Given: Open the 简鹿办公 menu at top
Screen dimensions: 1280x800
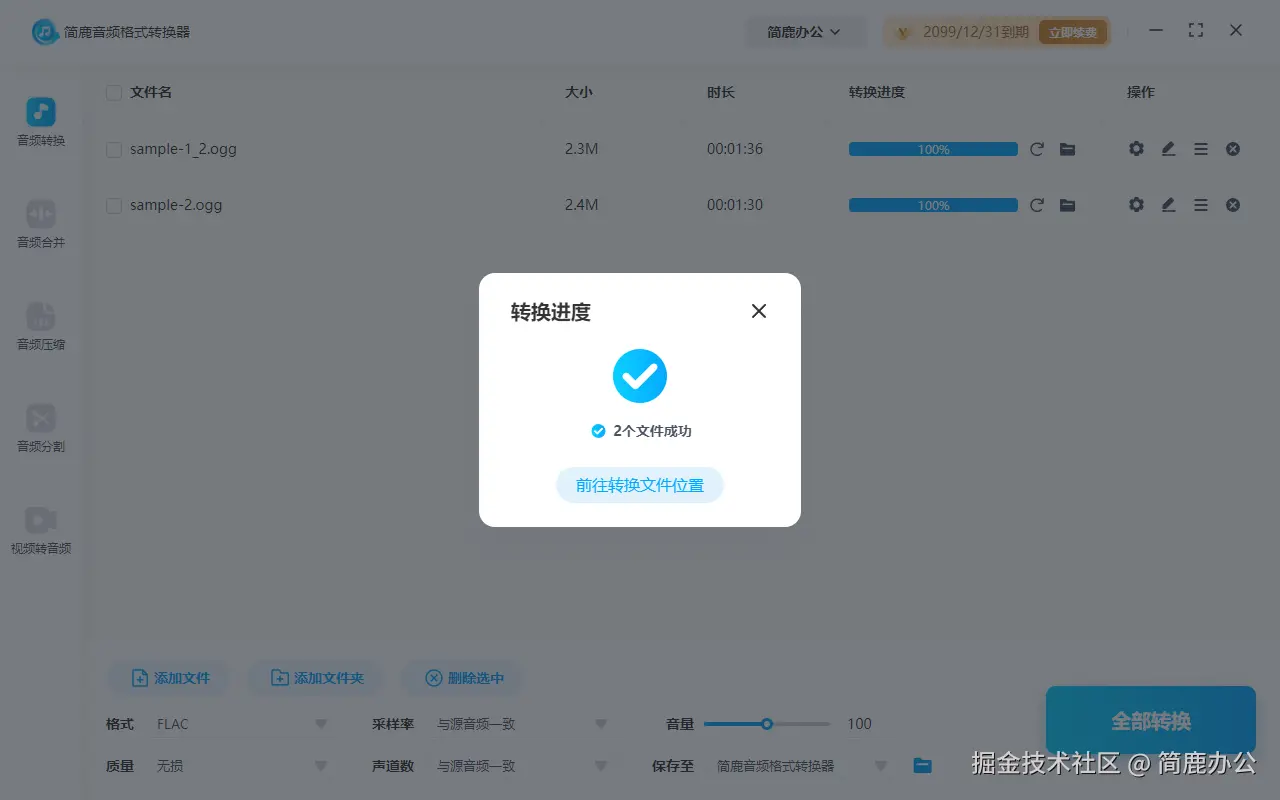Looking at the screenshot, I should pos(806,31).
